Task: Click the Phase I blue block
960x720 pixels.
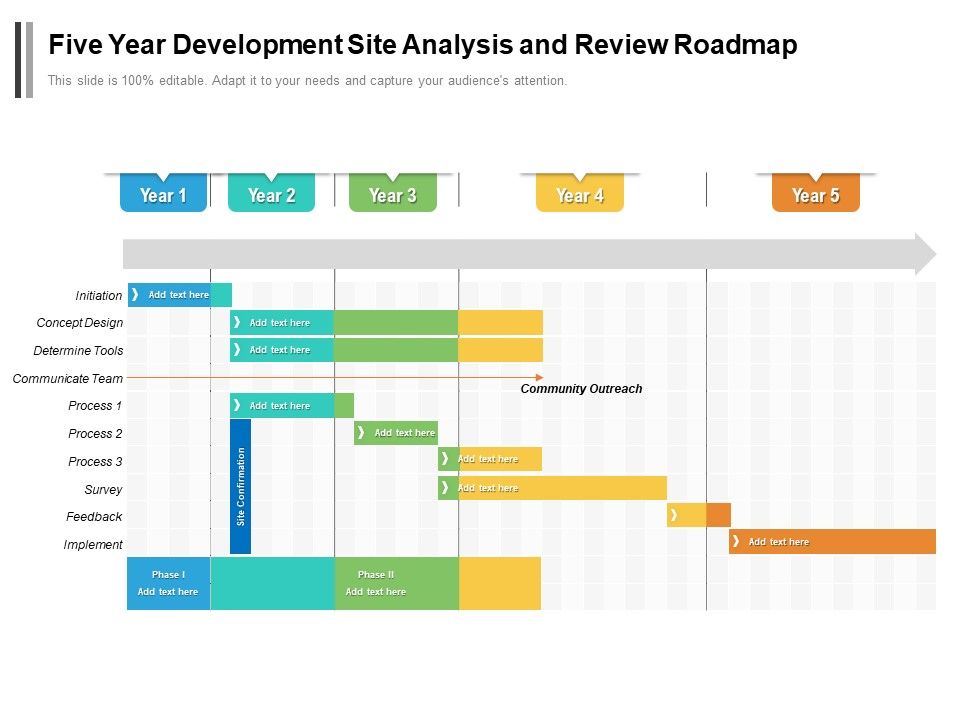Action: [x=168, y=583]
